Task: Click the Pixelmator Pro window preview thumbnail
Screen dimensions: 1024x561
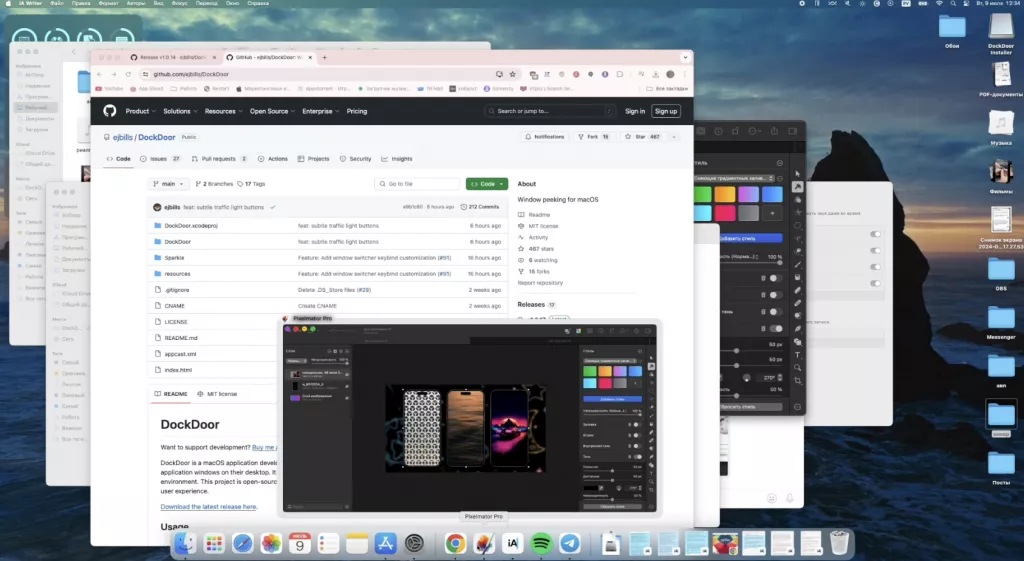Action: [x=470, y=418]
